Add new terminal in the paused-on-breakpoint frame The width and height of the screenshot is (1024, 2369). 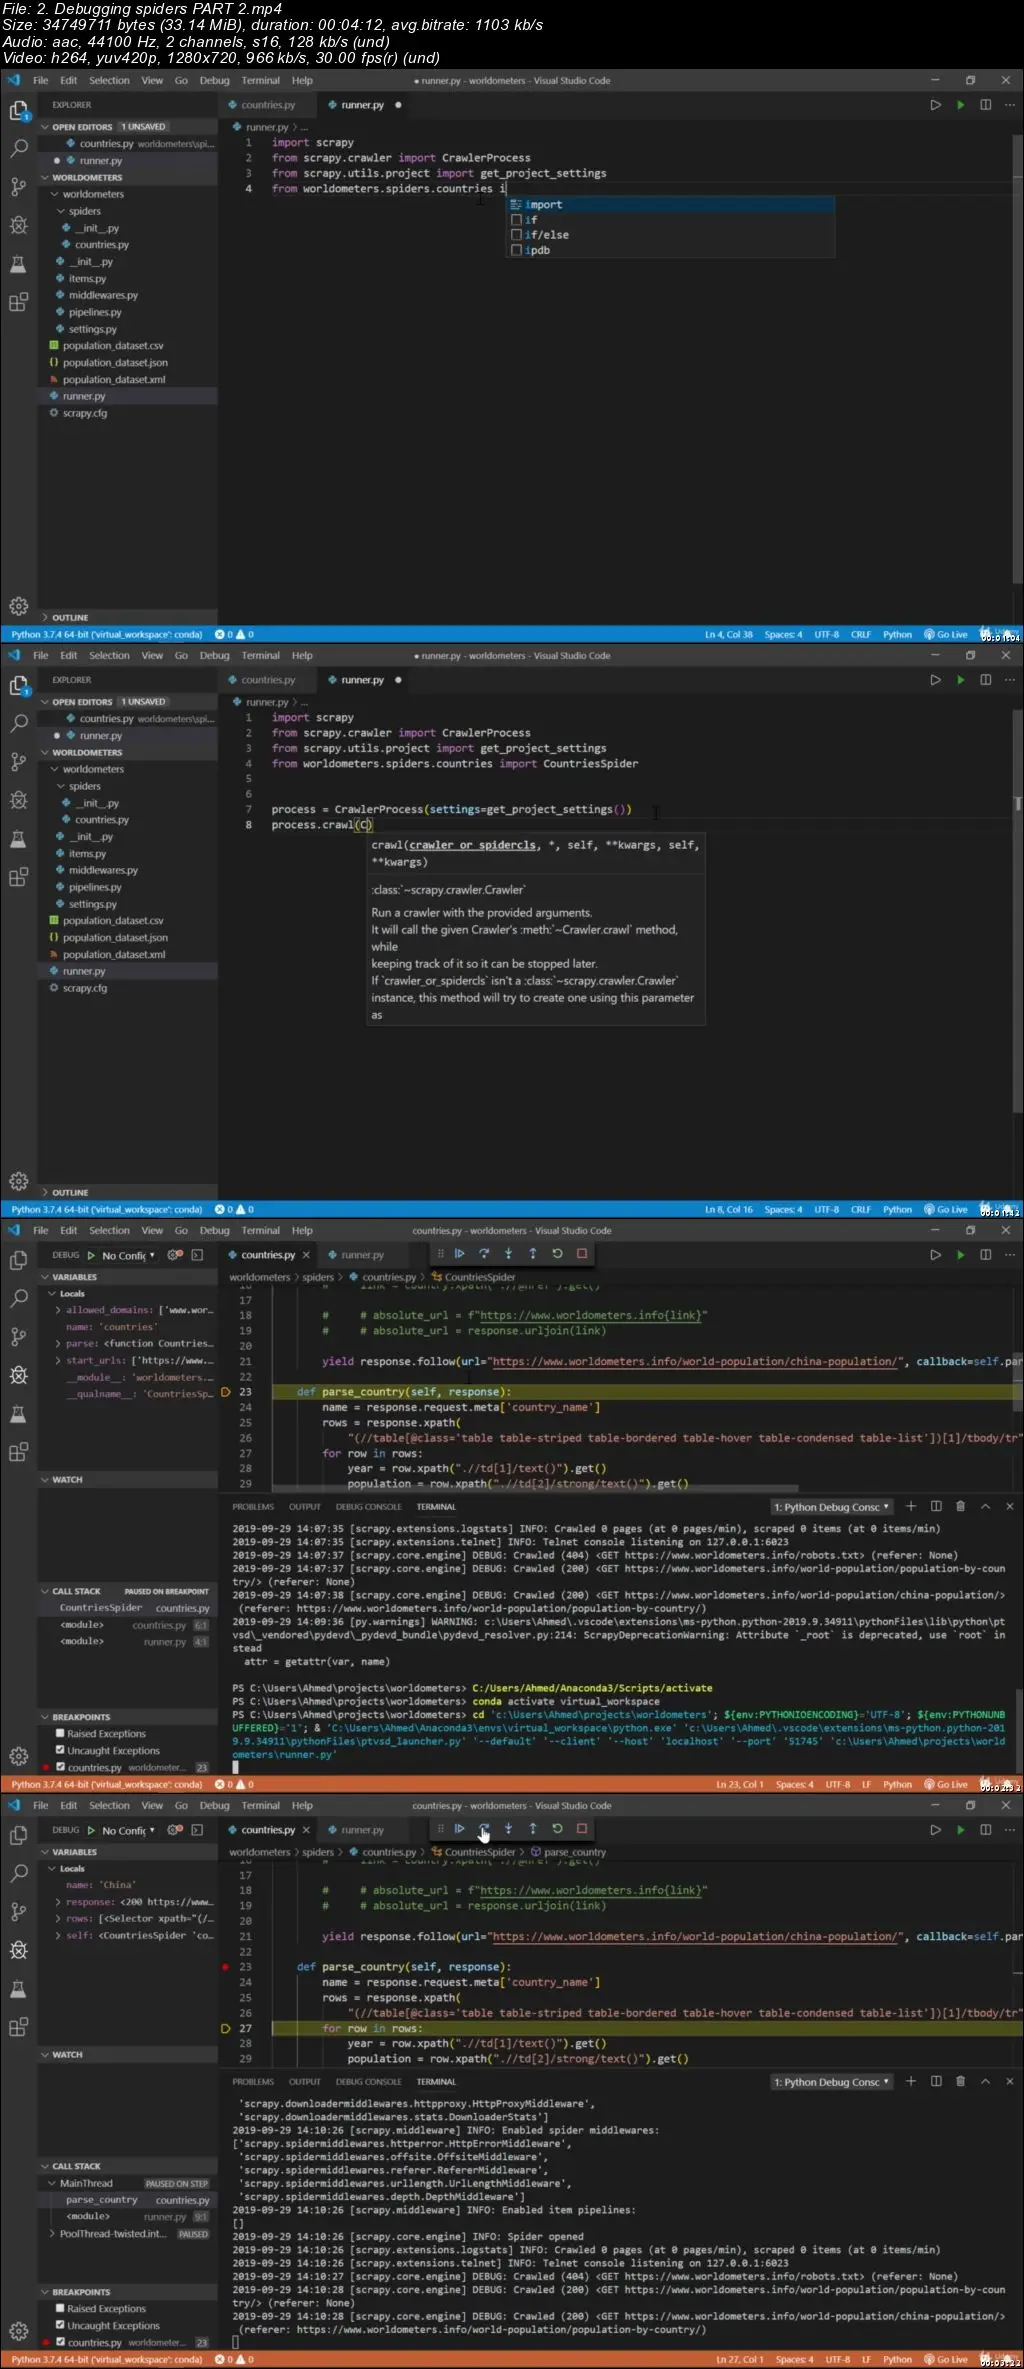click(911, 1507)
